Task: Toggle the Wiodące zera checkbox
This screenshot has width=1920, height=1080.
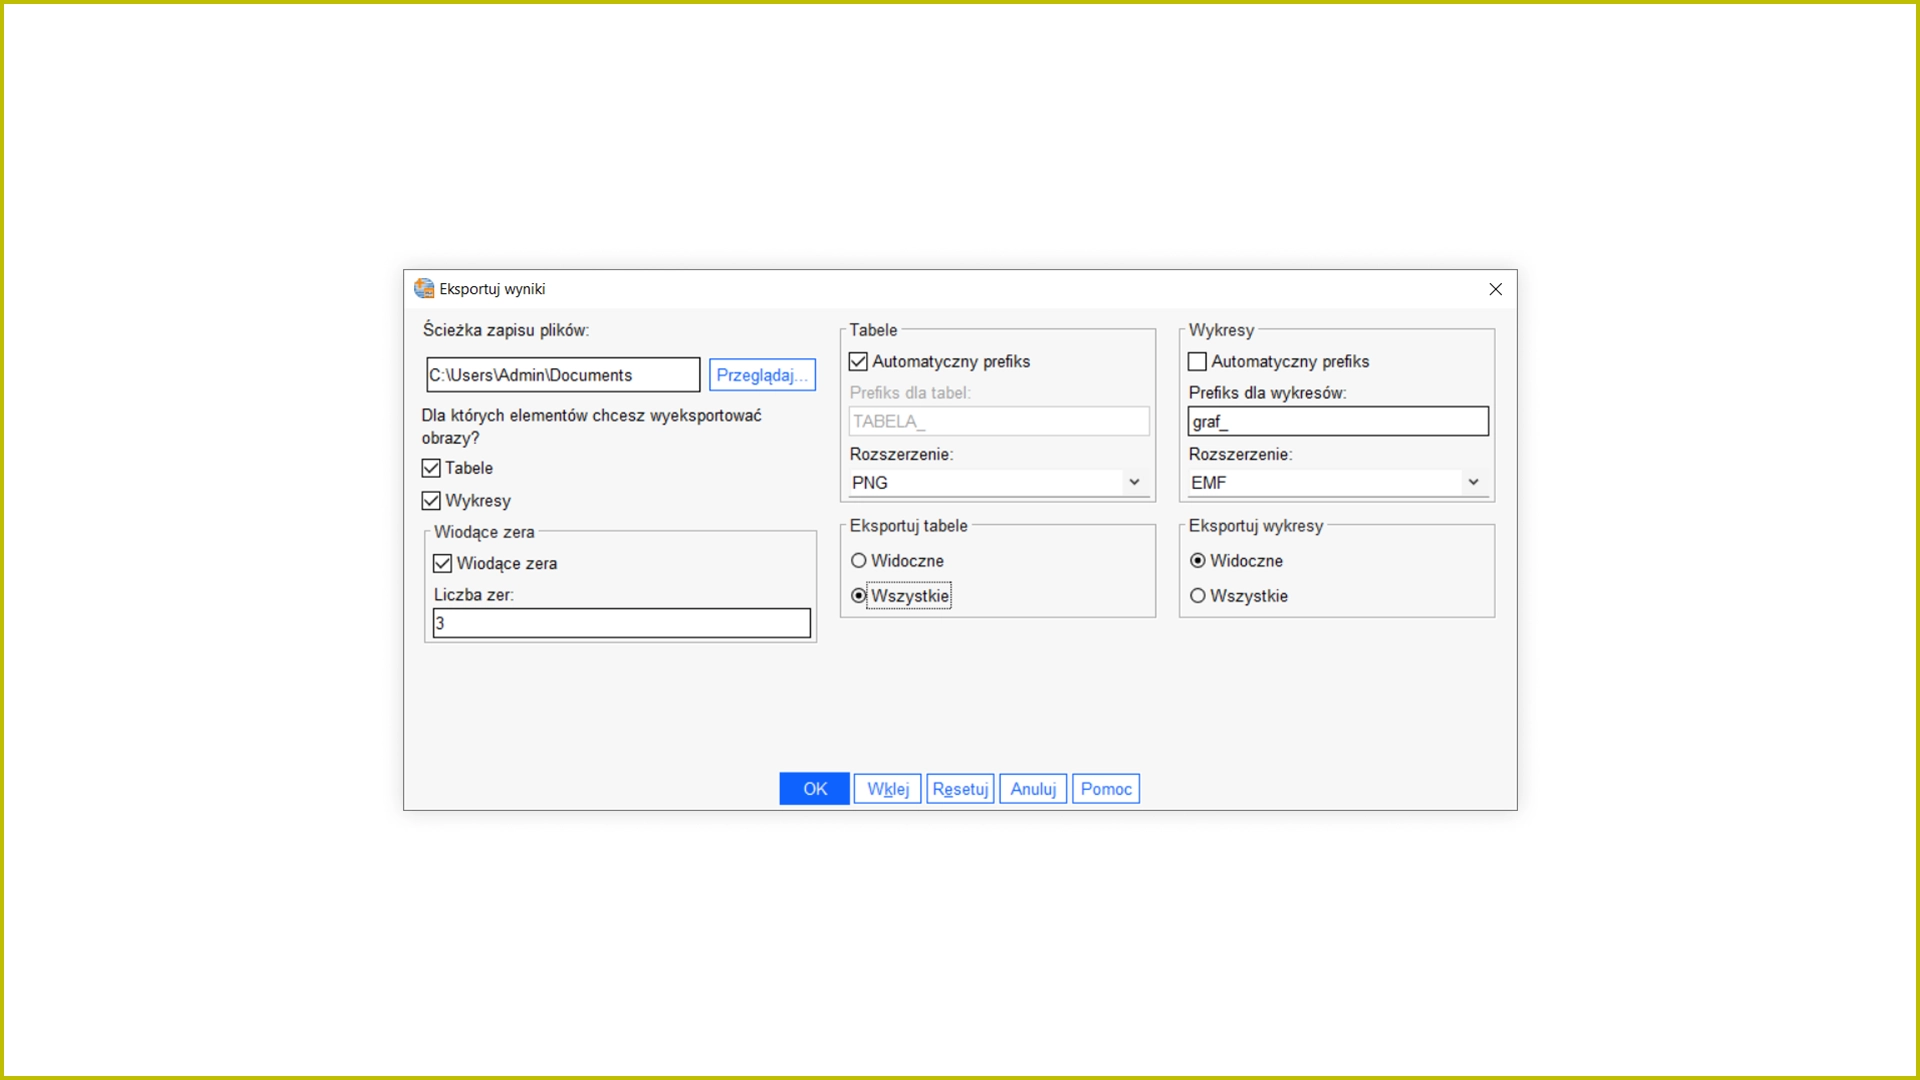Action: (x=443, y=564)
